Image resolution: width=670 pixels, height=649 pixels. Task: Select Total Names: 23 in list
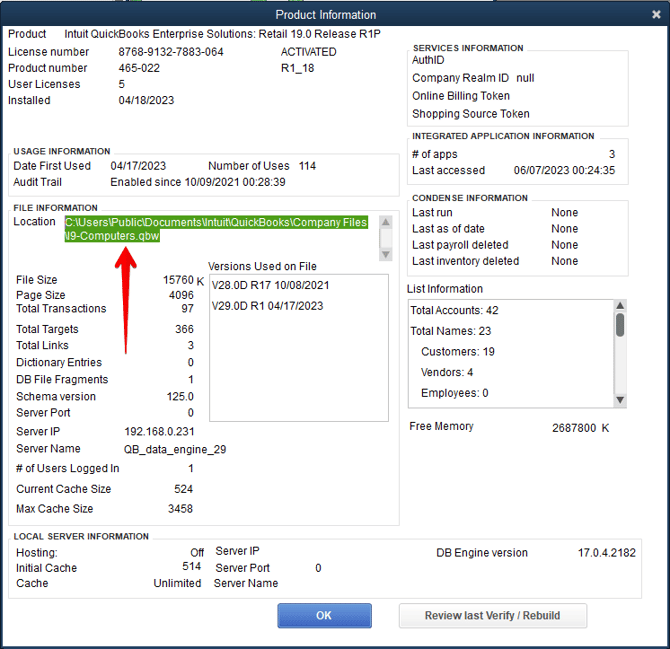pyautogui.click(x=450, y=331)
